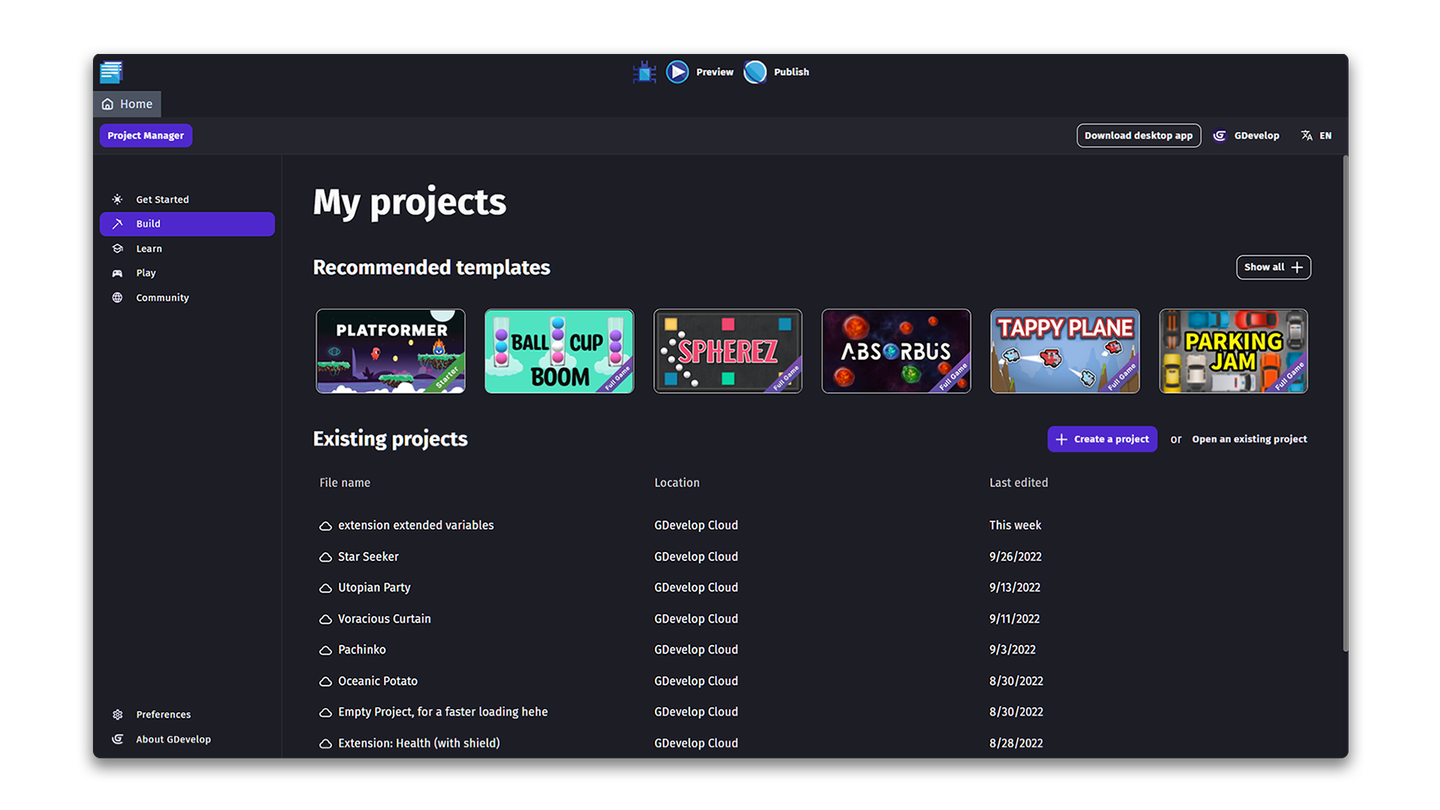Open 'extension extended variables' project
The height and width of the screenshot is (810, 1440).
812,525
